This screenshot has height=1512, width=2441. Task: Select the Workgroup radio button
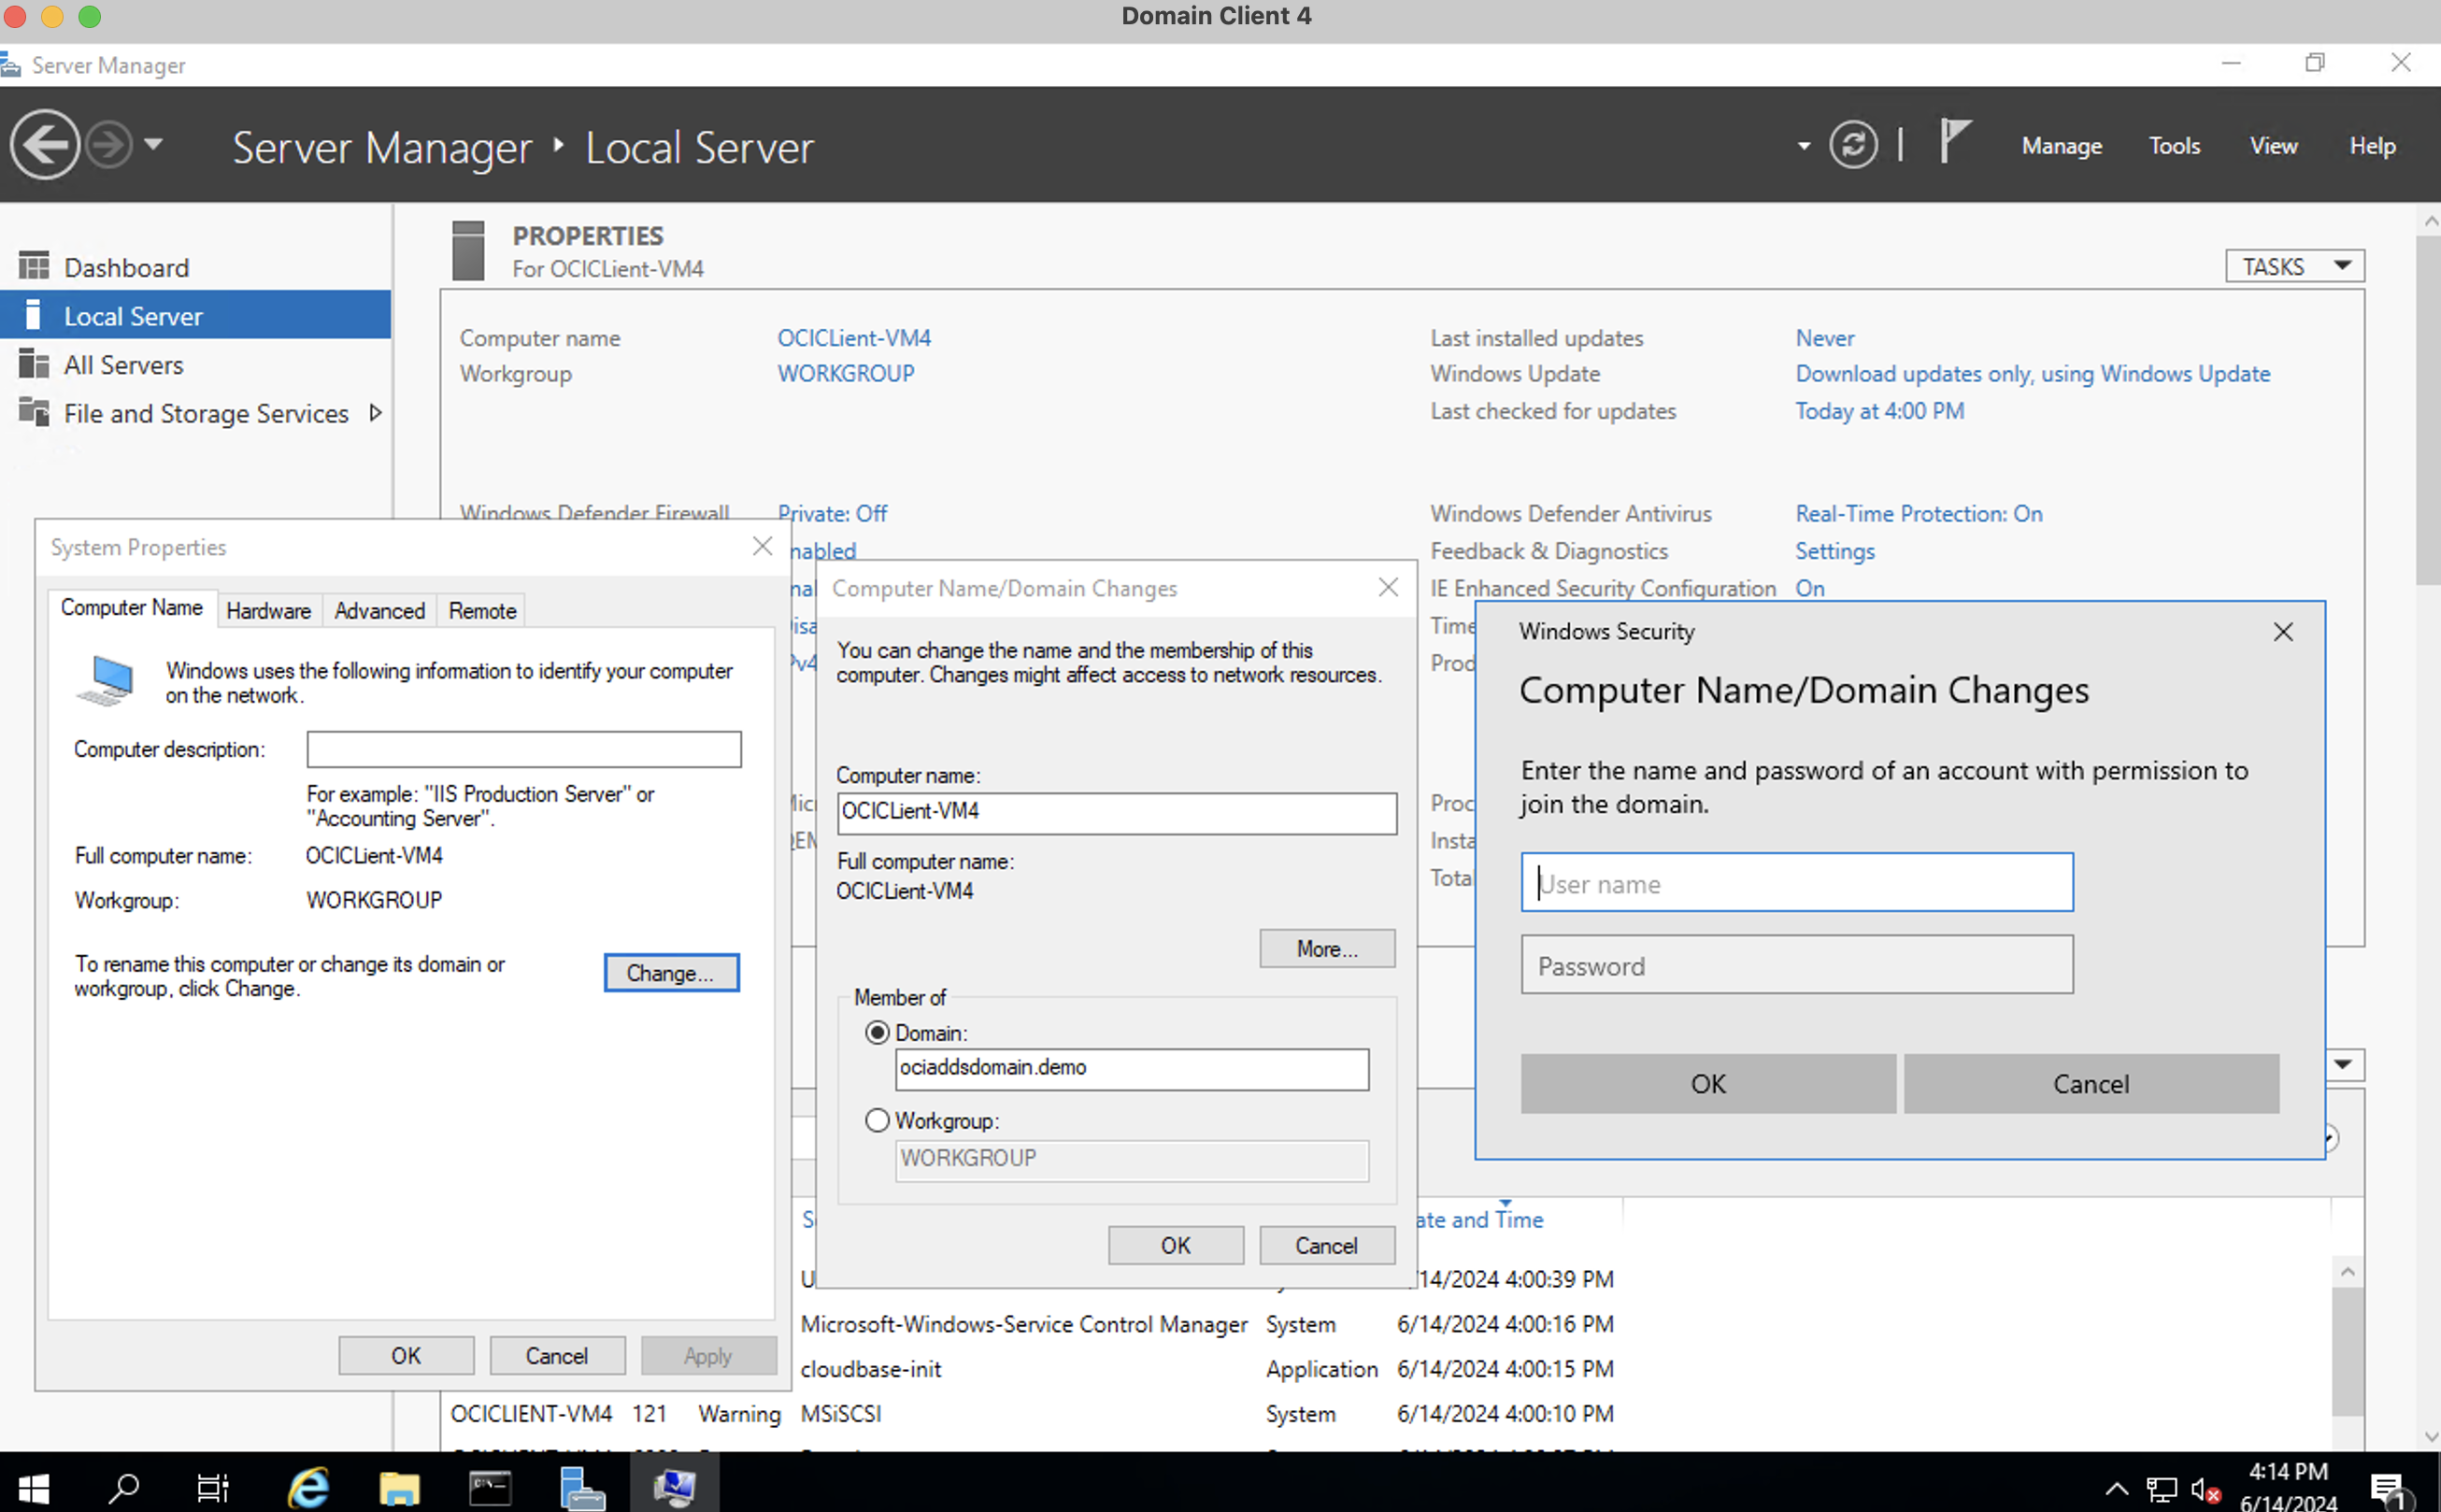tap(877, 1118)
